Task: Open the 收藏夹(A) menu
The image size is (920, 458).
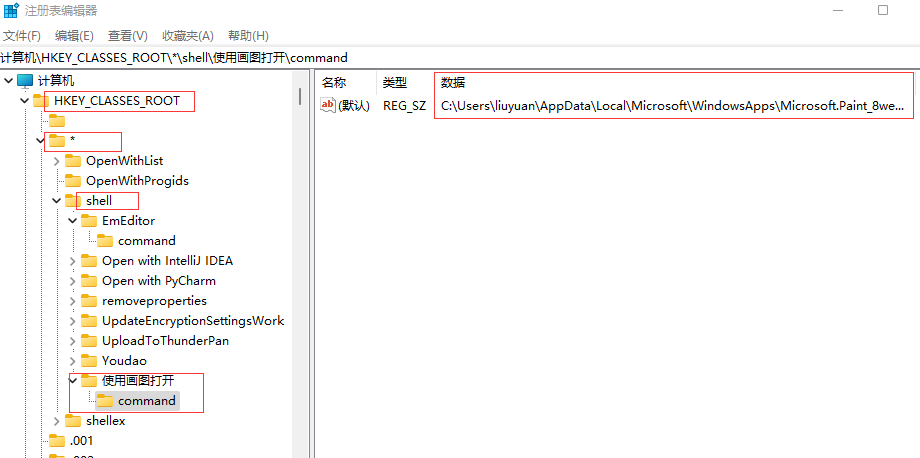Action: [188, 36]
